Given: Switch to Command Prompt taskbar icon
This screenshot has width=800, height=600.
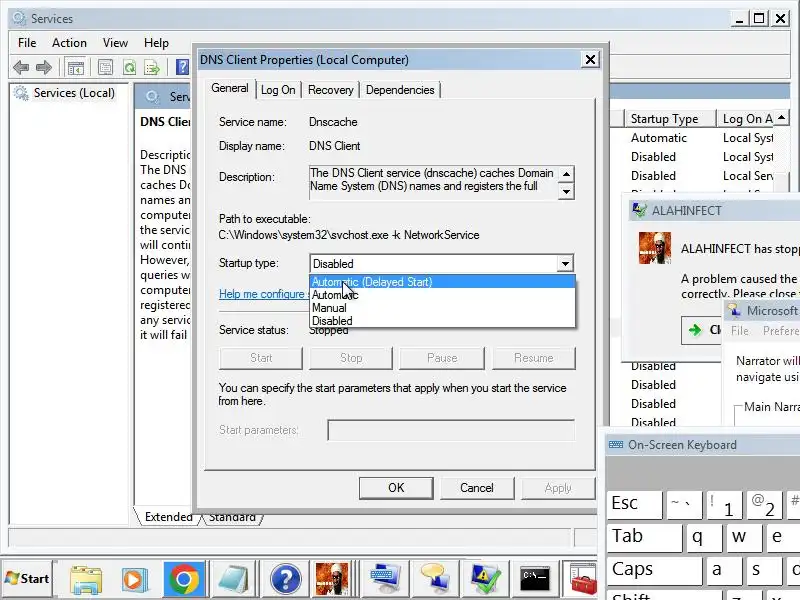Looking at the screenshot, I should point(534,579).
